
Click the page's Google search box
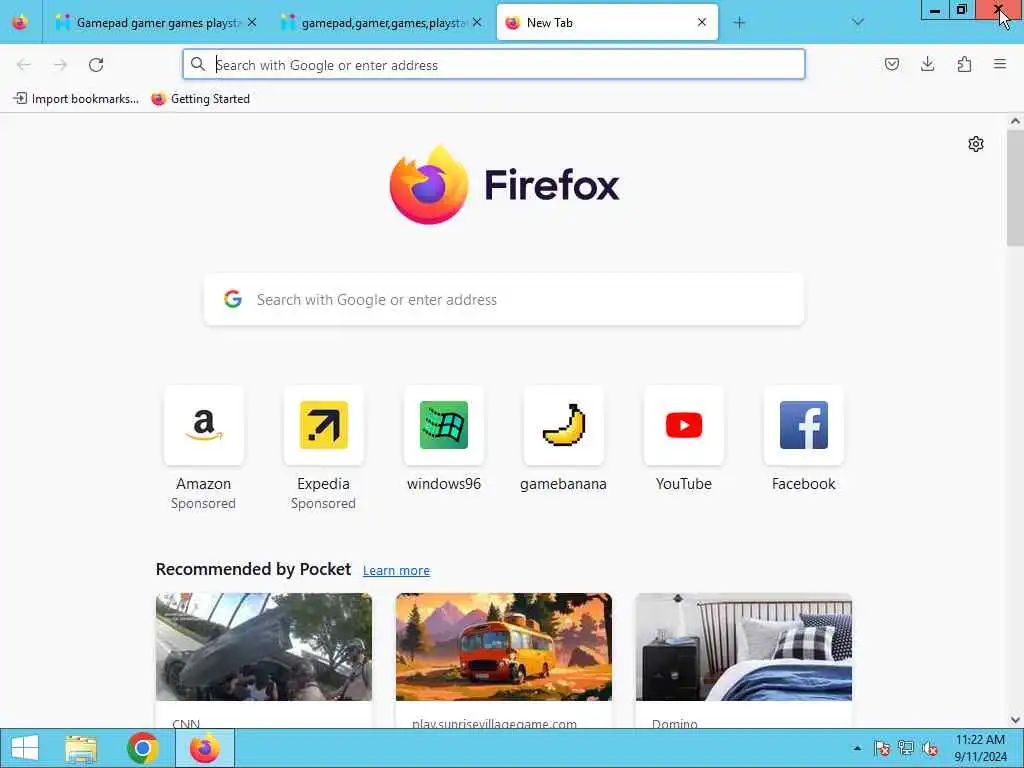(x=504, y=300)
